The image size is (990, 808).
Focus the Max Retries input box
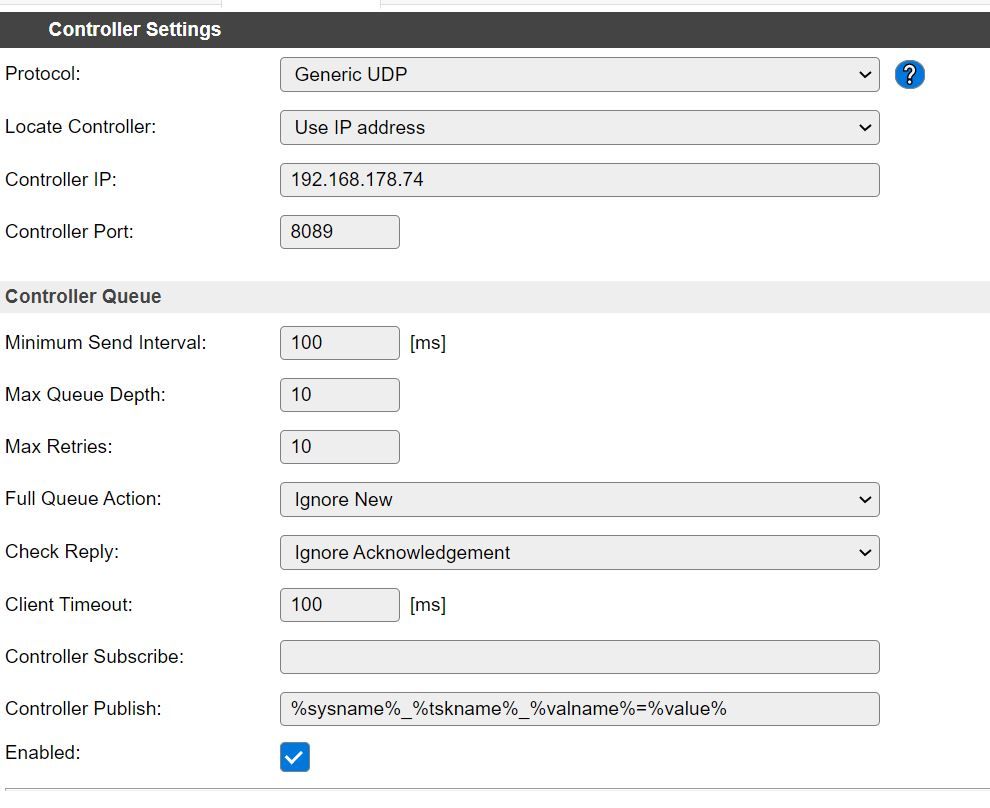(339, 447)
